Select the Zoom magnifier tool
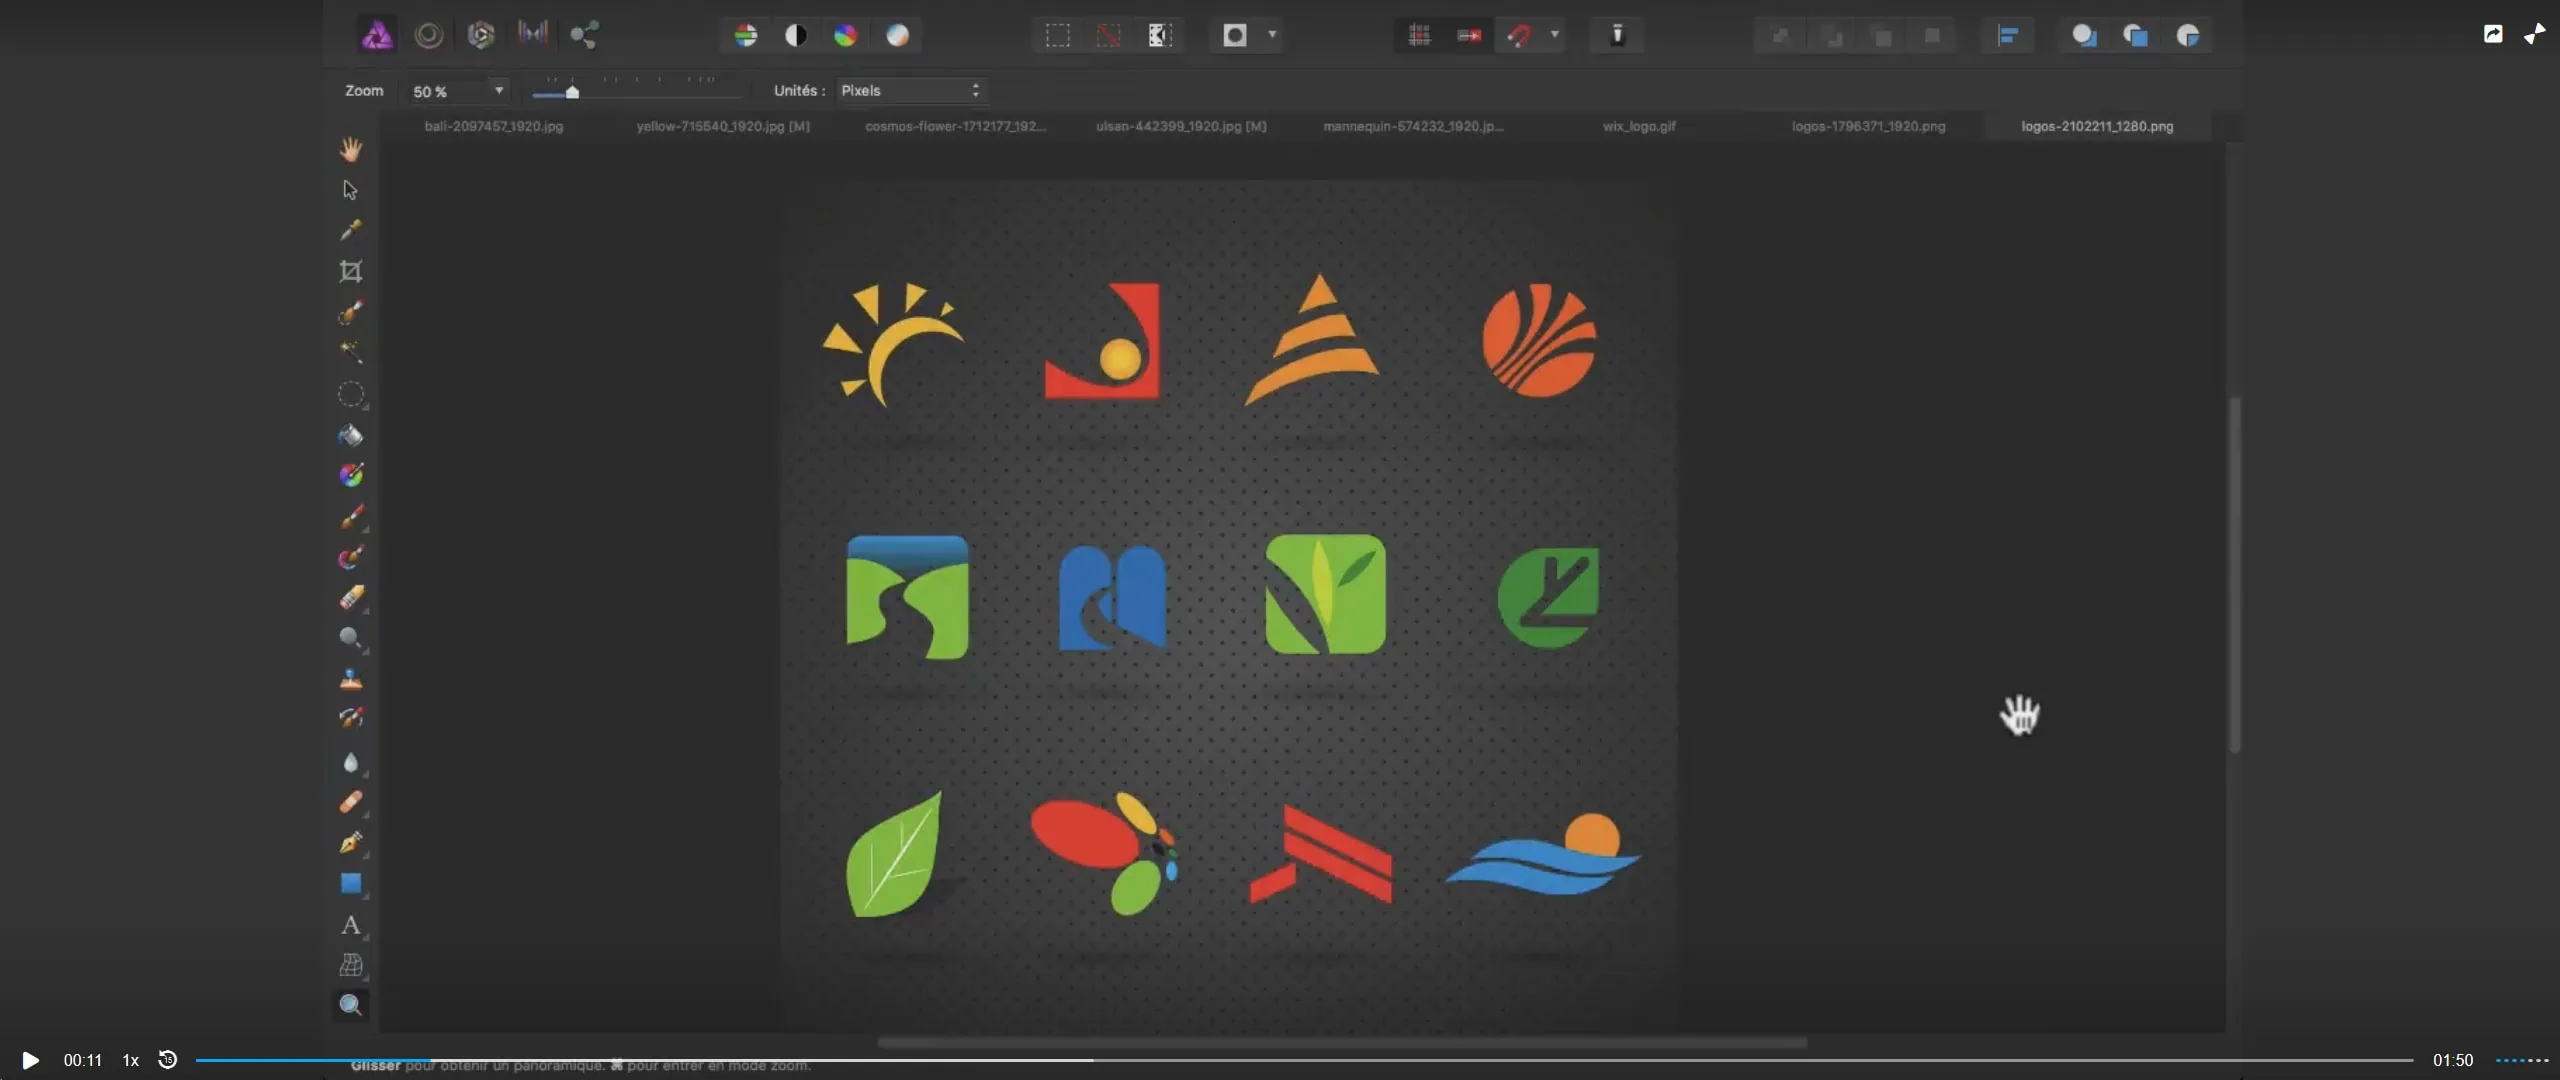 point(350,1005)
